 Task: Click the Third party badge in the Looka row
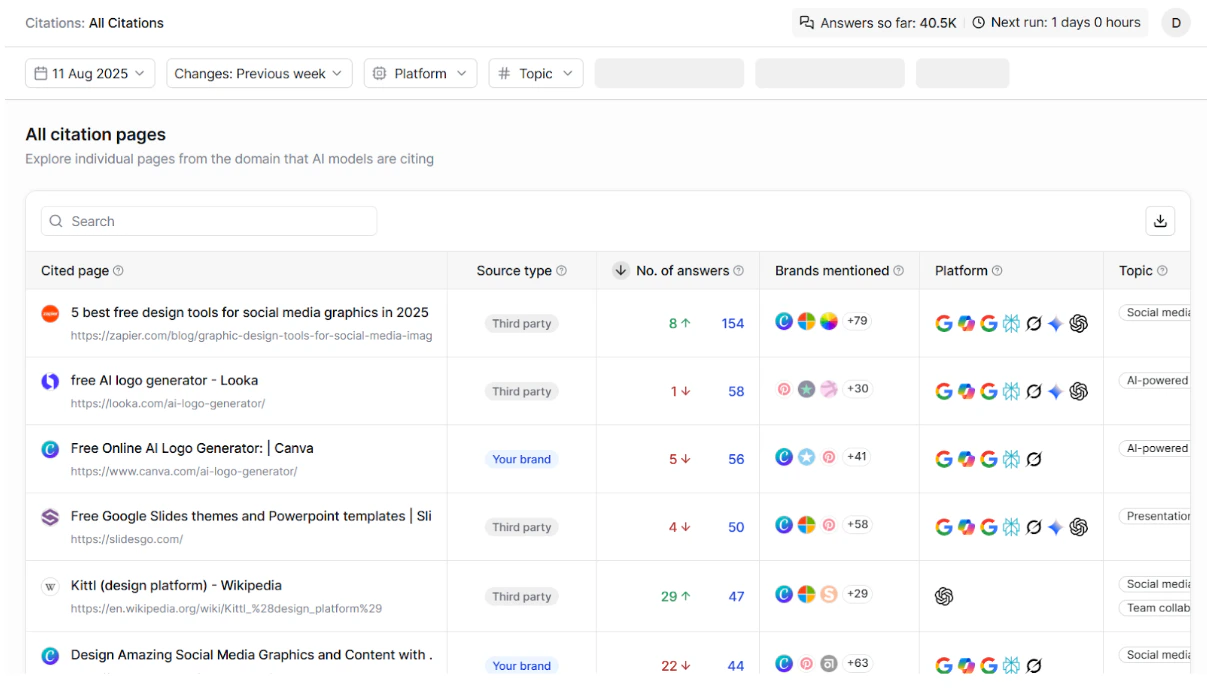coord(521,391)
